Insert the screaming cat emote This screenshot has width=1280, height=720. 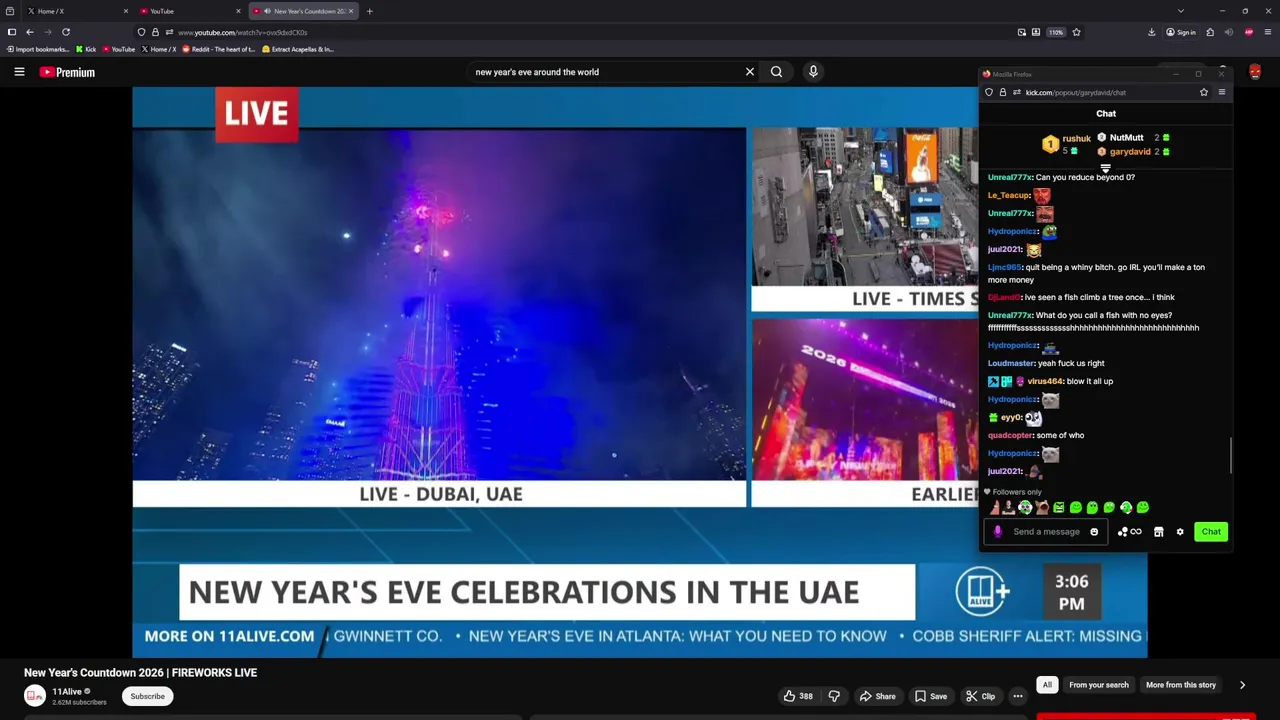(1042, 508)
